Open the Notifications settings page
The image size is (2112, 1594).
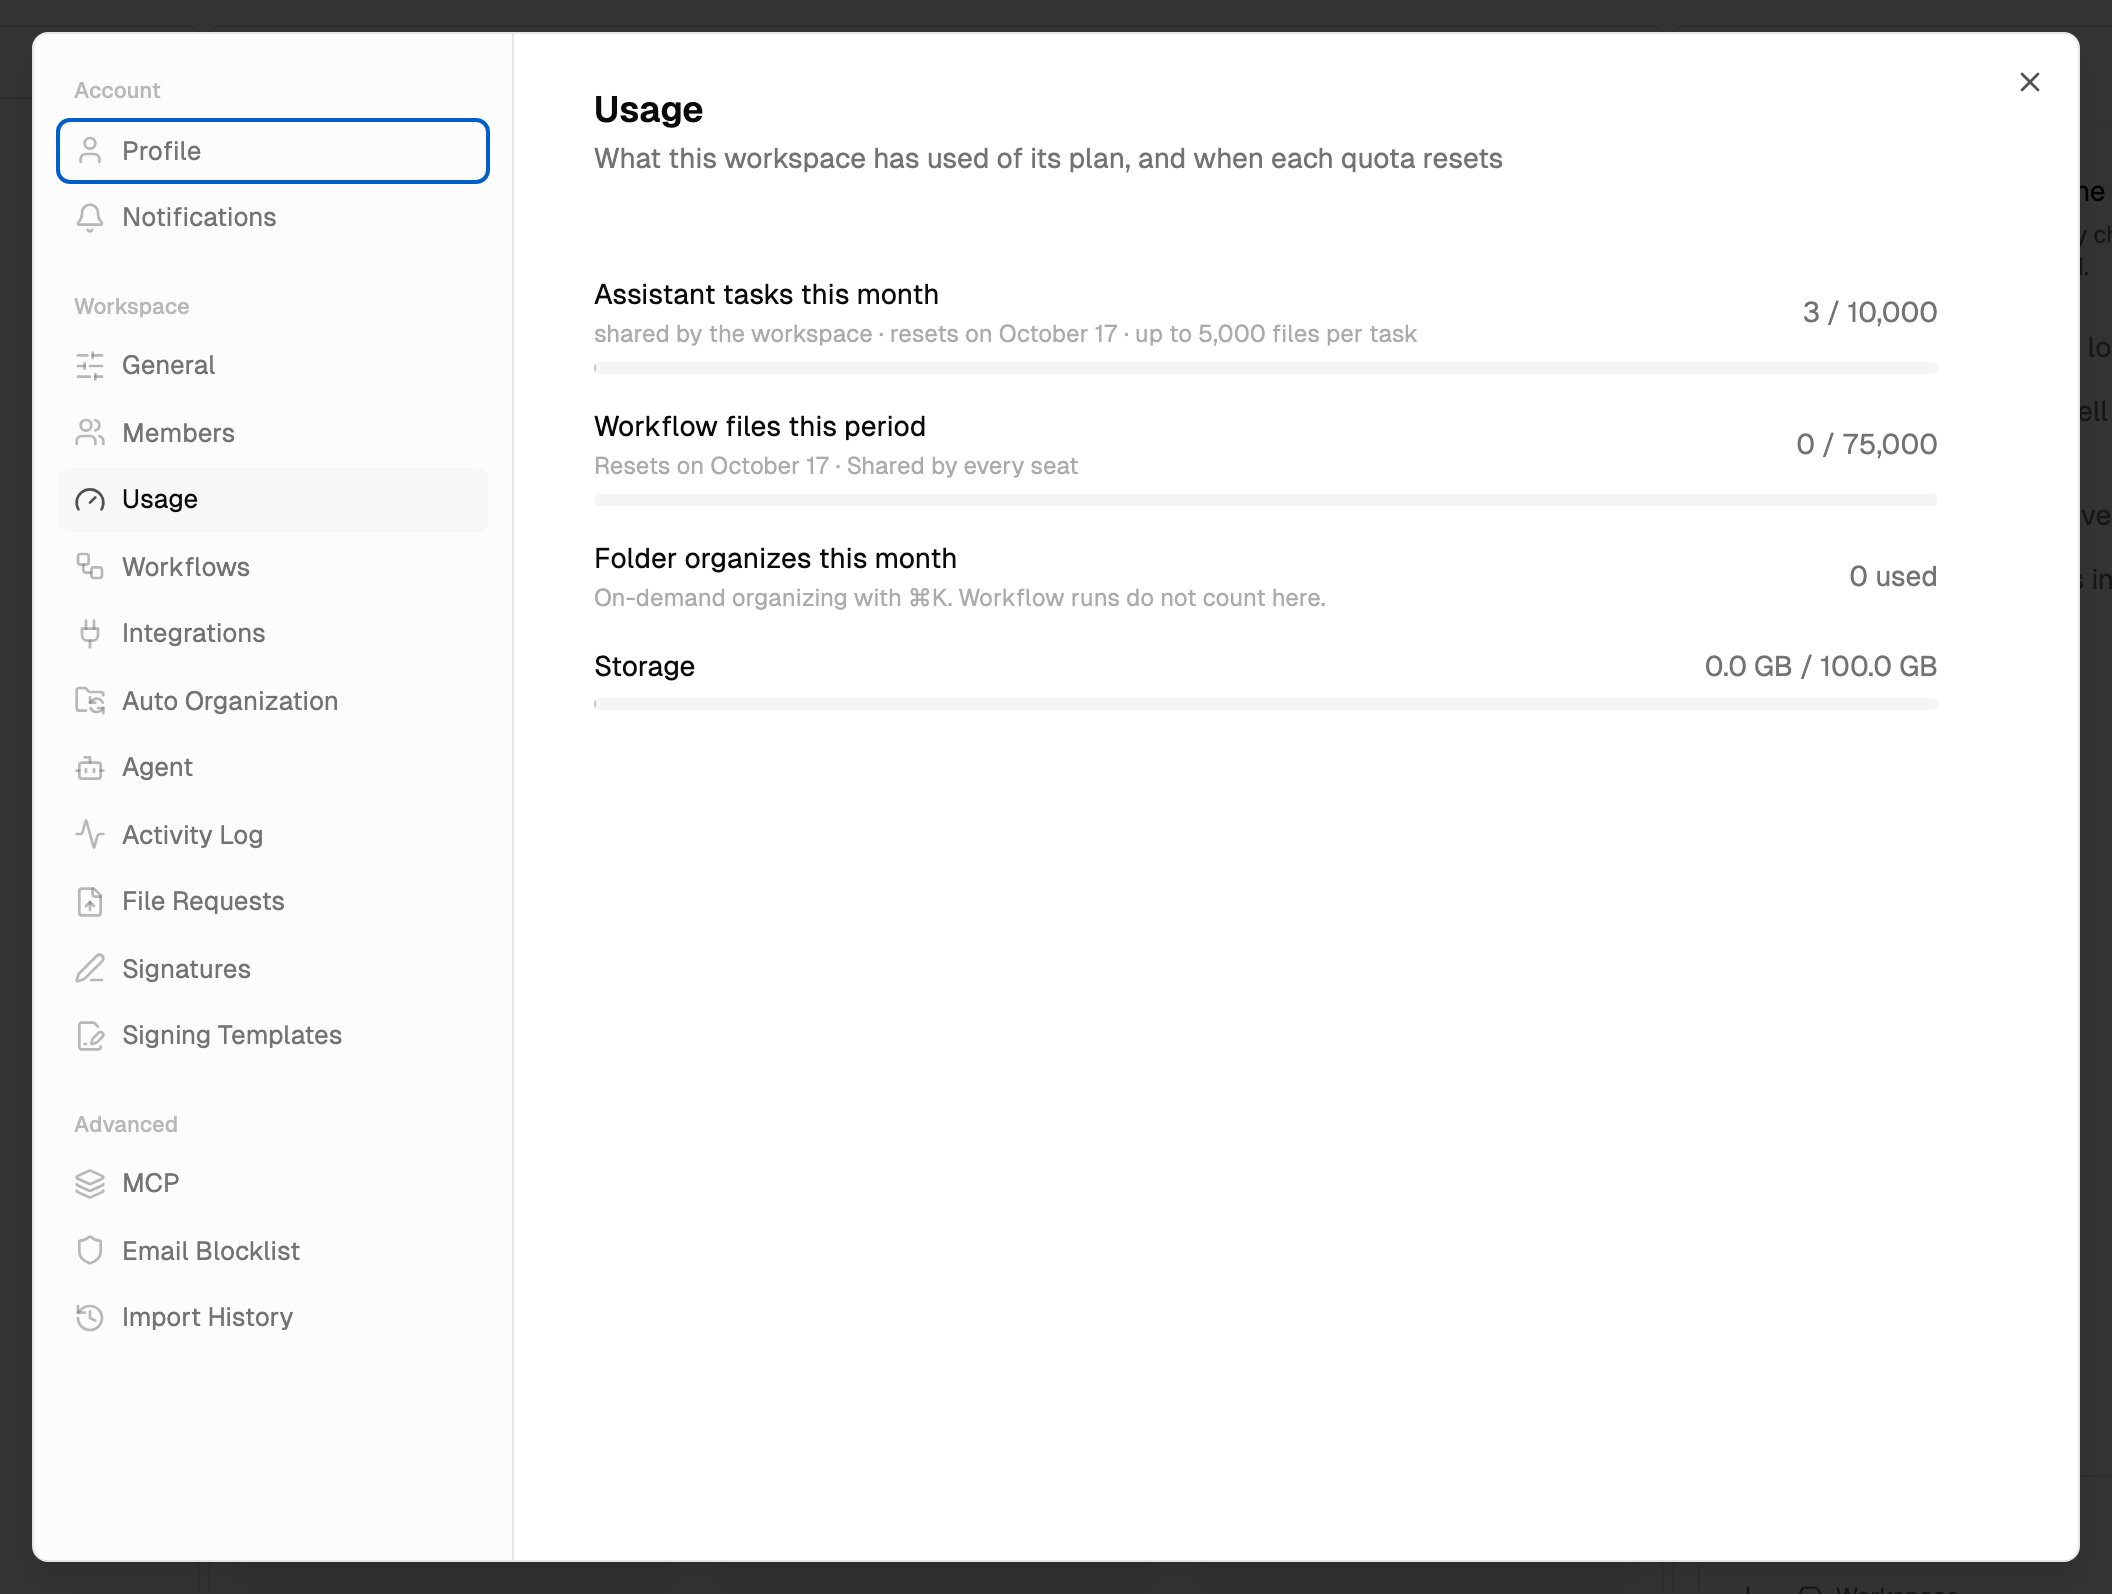tap(273, 217)
